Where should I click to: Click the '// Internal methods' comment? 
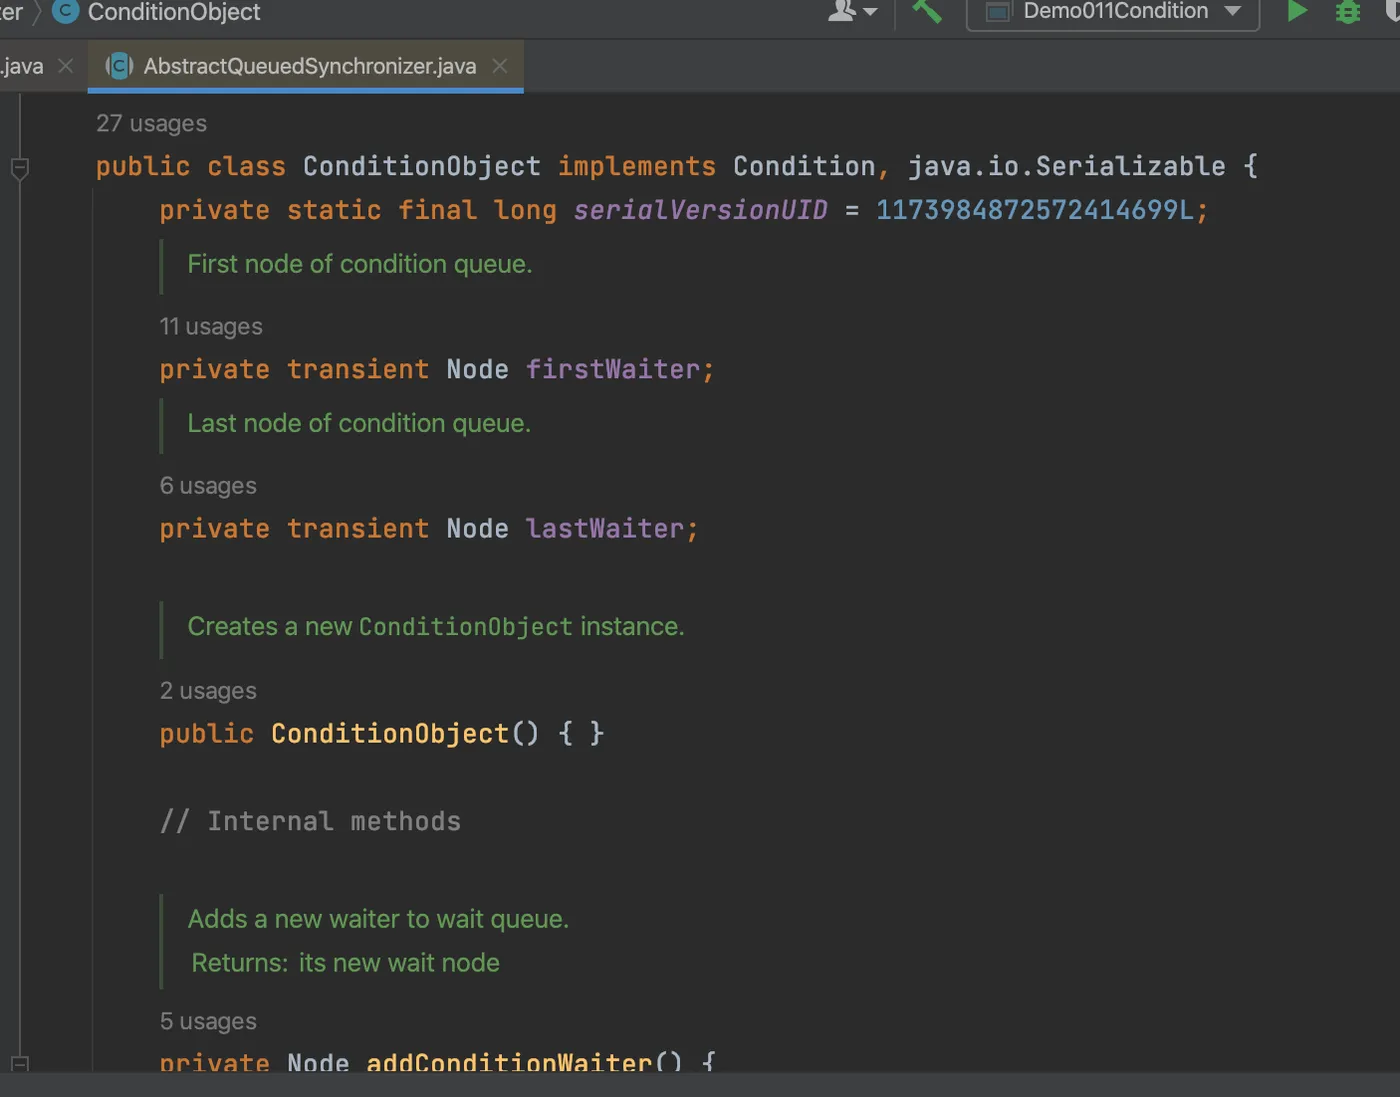pyautogui.click(x=310, y=821)
